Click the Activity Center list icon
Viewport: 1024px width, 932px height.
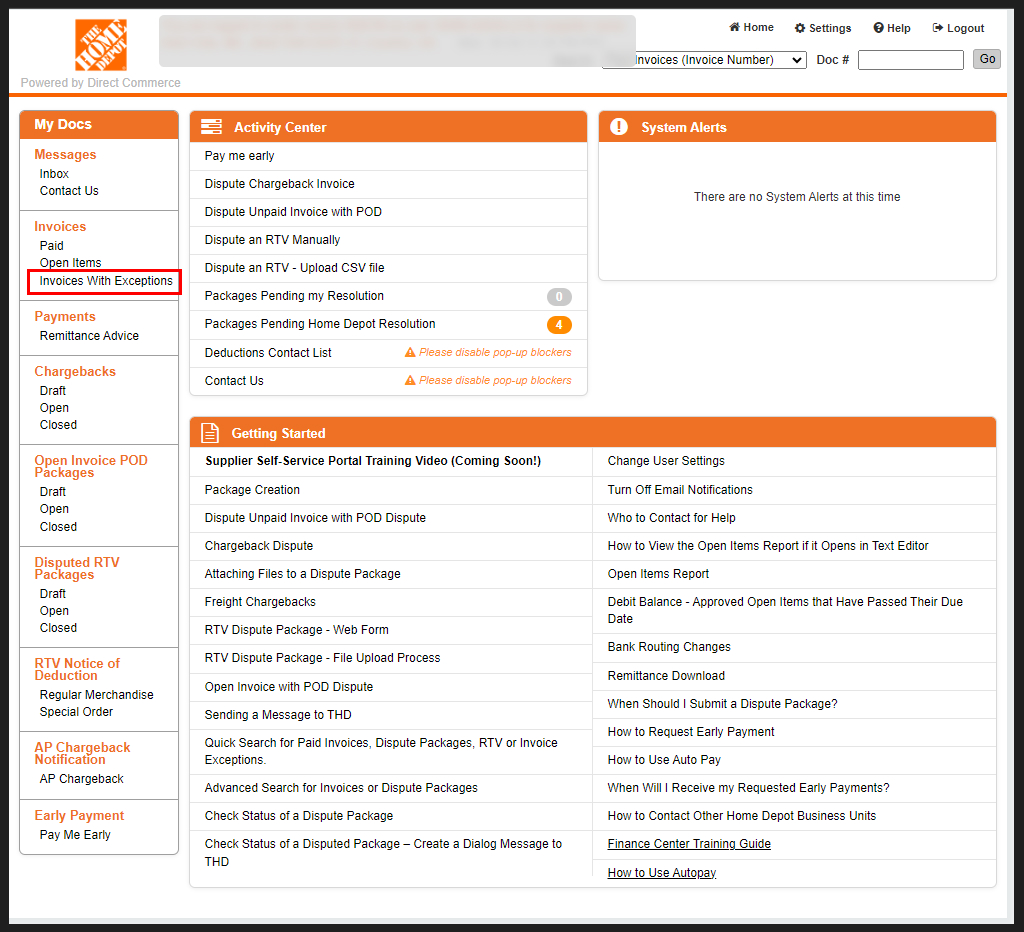coord(211,126)
